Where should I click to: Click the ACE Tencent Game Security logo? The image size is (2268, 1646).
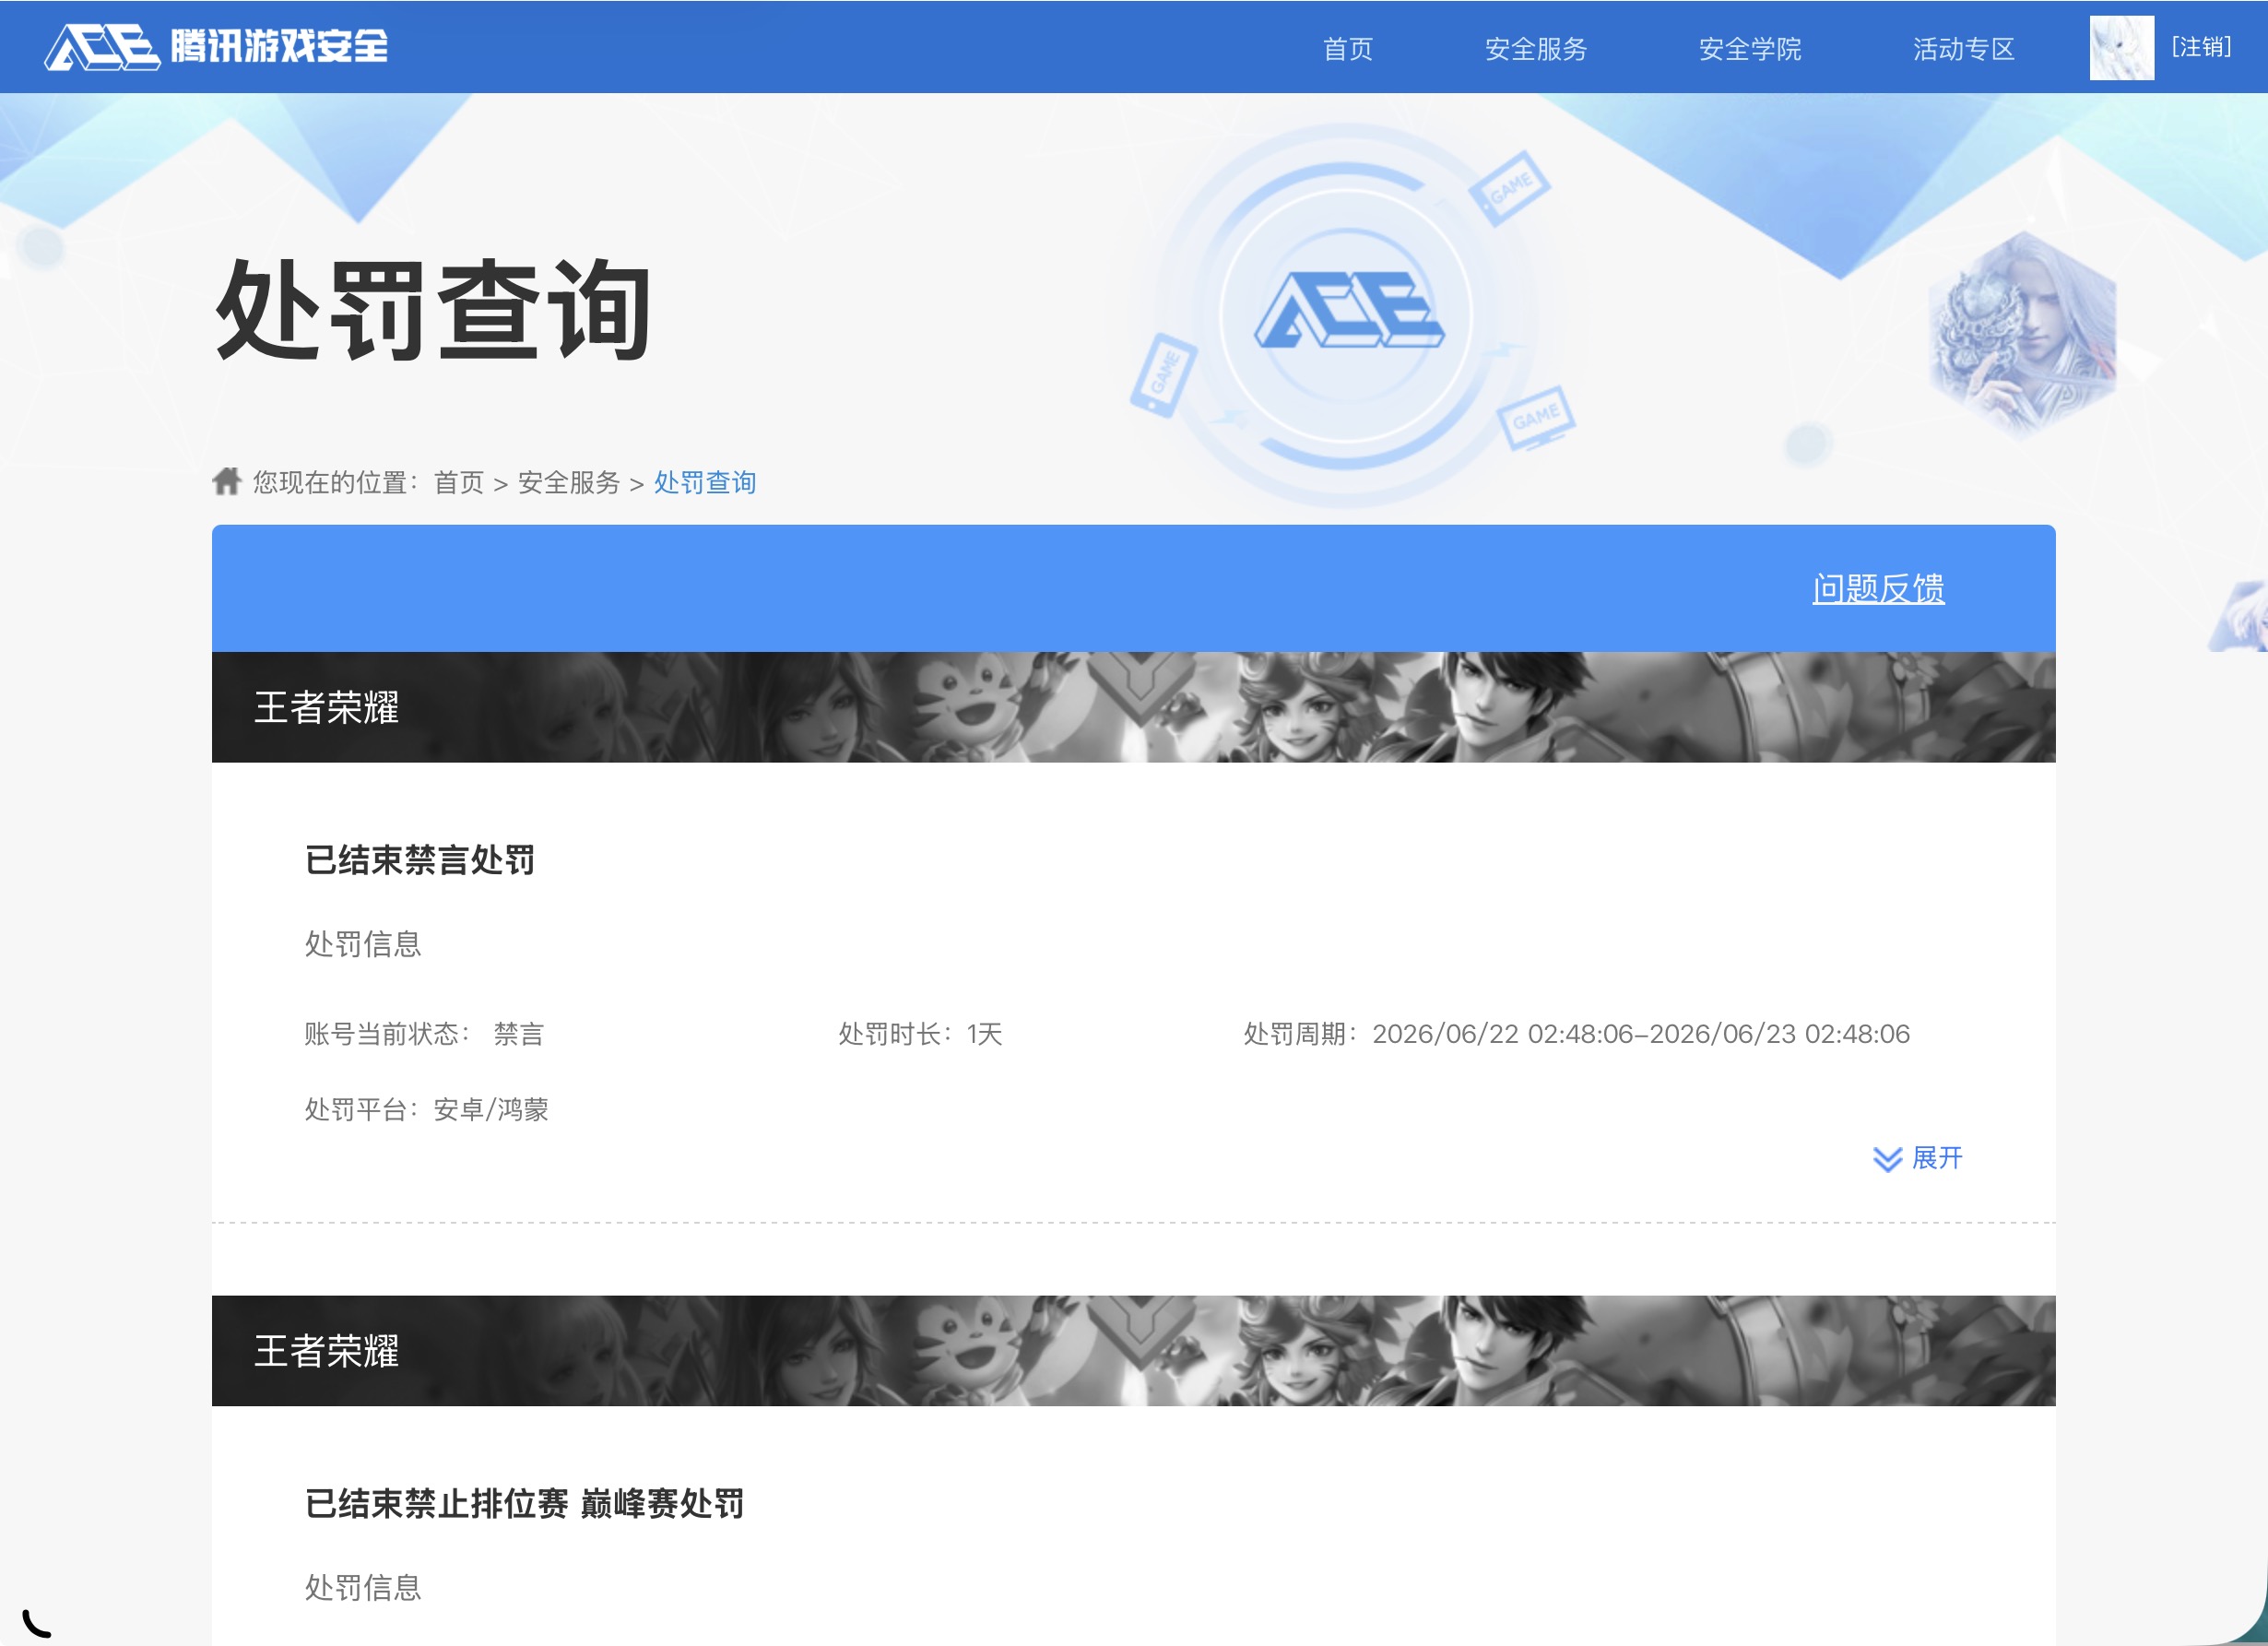tap(216, 47)
